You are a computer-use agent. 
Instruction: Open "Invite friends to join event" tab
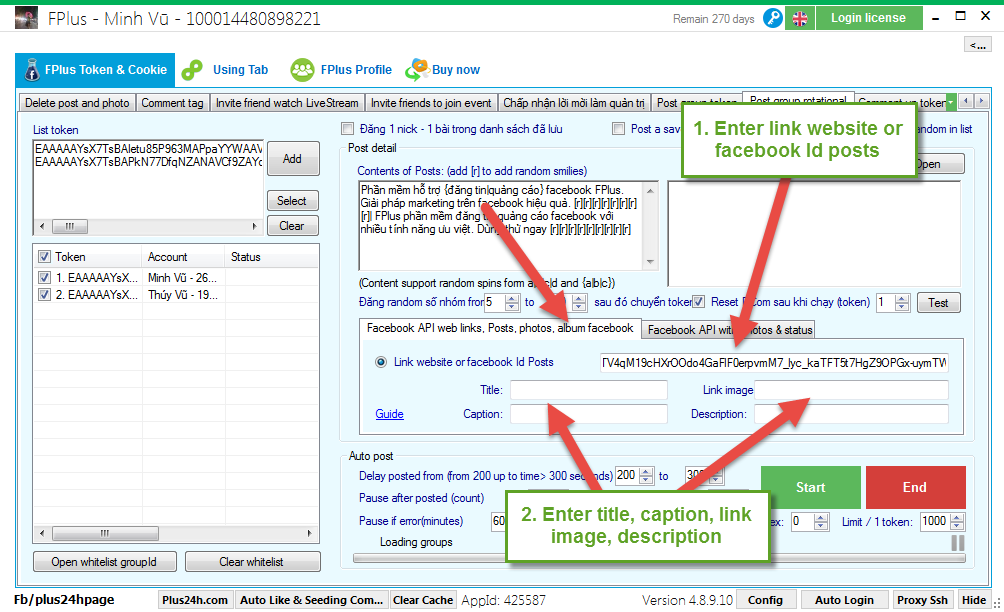[431, 103]
